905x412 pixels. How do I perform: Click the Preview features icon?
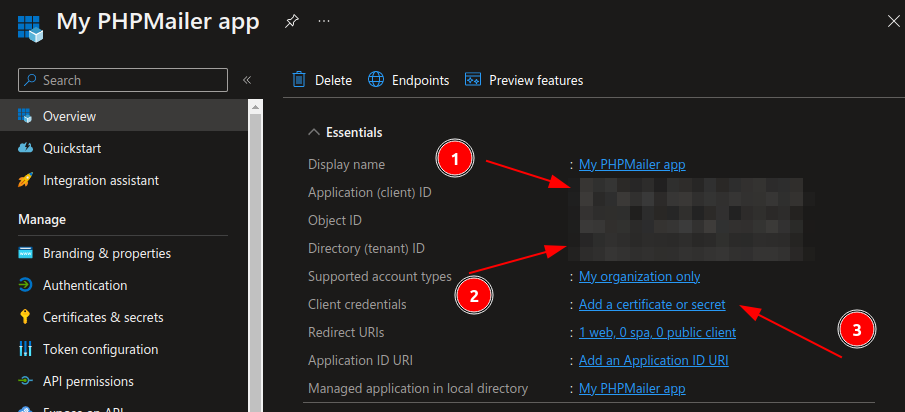pos(473,80)
